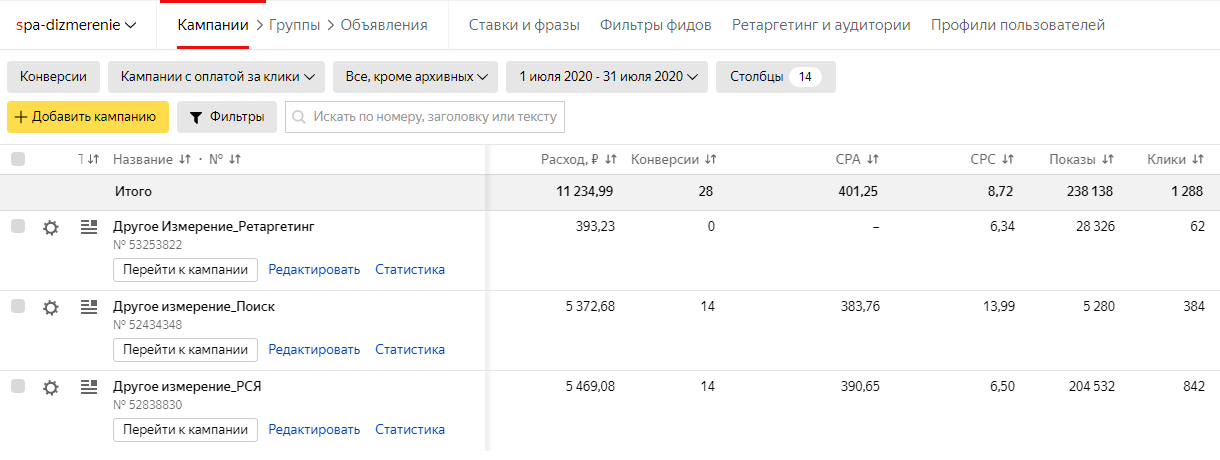Open the Фильтры funnel button
Viewport: 1220px width, 460px height.
coord(227,117)
